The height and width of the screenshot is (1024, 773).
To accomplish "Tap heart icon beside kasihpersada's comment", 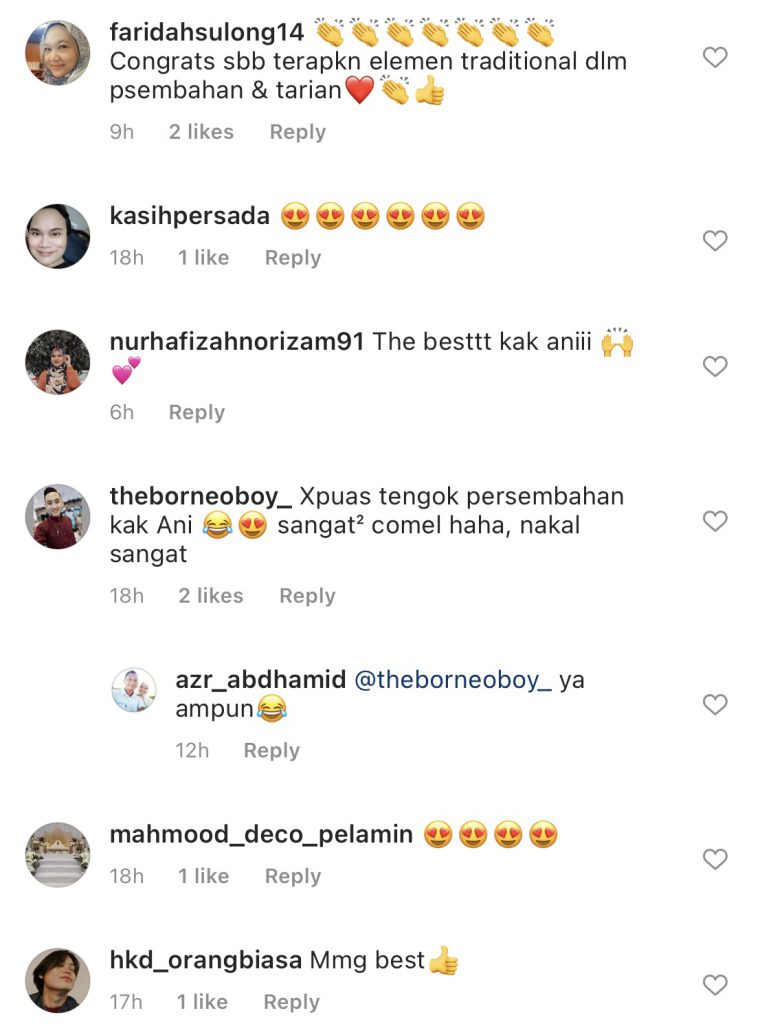I will click(715, 241).
